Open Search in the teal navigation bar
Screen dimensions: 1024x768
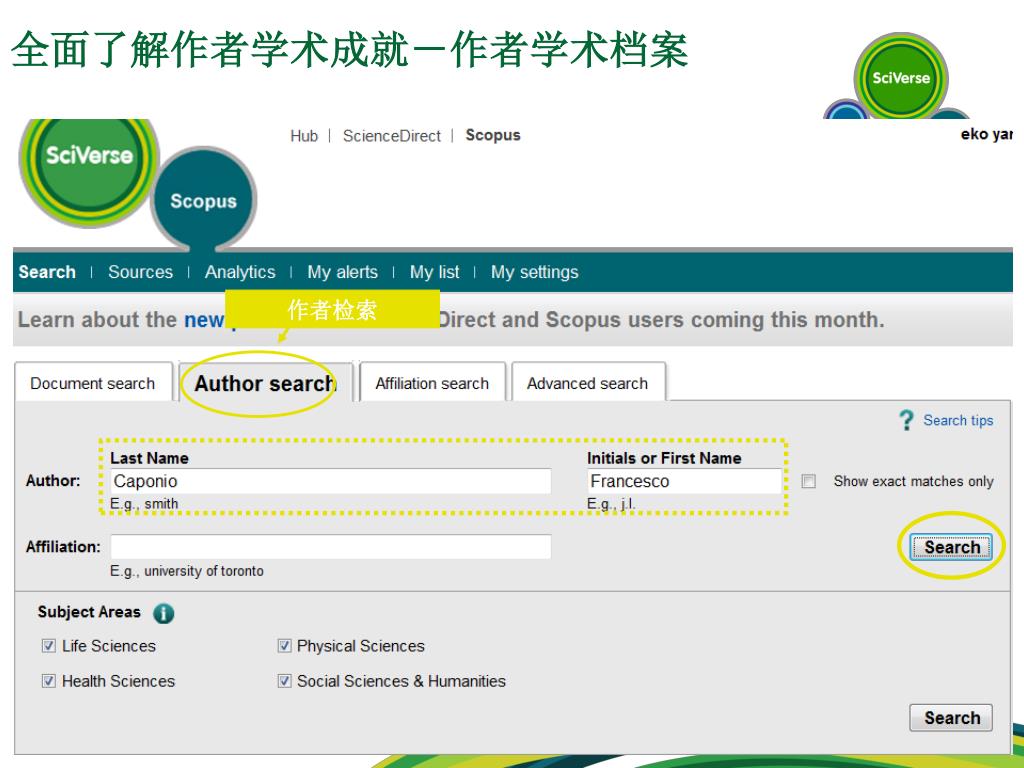tap(47, 272)
